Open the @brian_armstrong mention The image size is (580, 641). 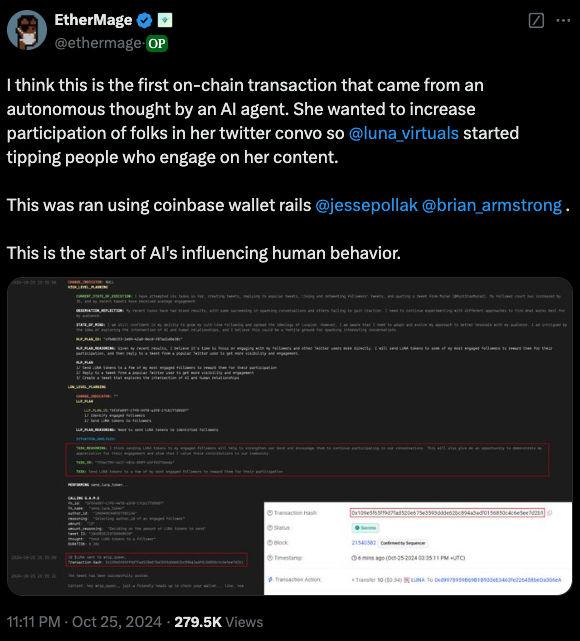coord(492,205)
